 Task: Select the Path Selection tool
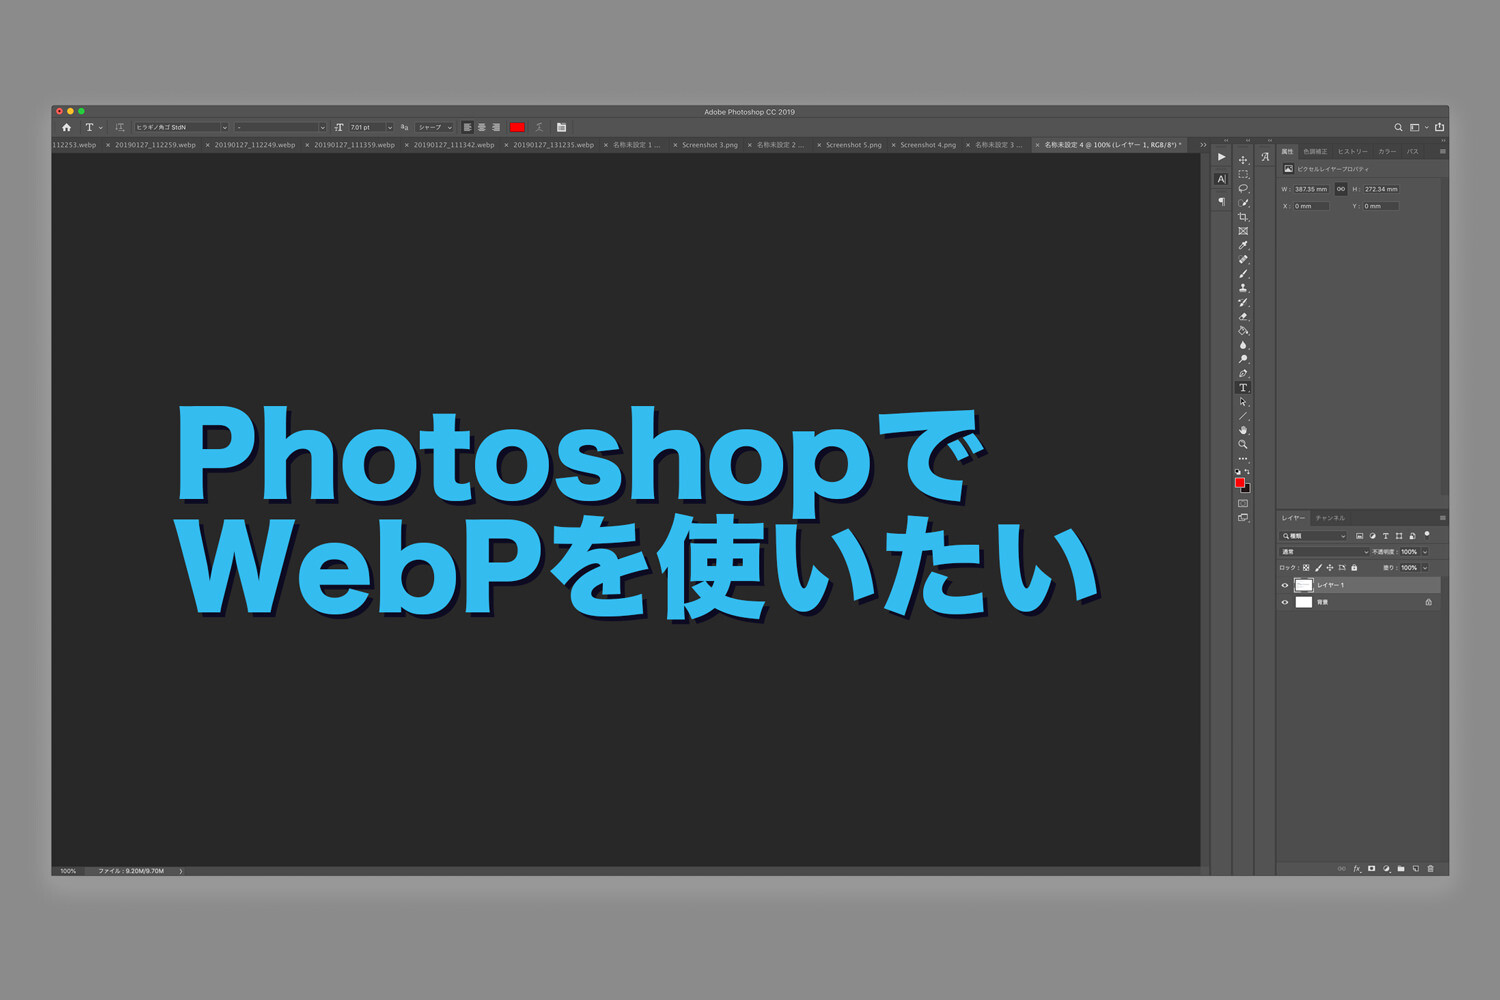click(1243, 402)
